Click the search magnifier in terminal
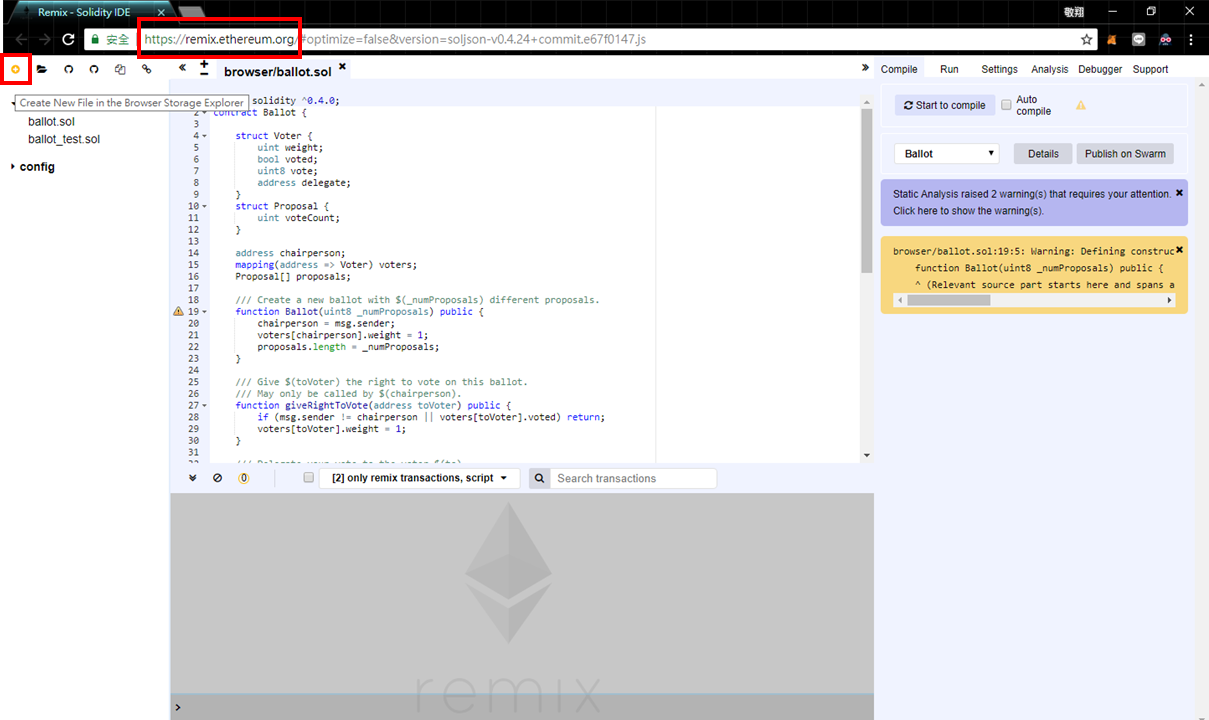 (539, 478)
